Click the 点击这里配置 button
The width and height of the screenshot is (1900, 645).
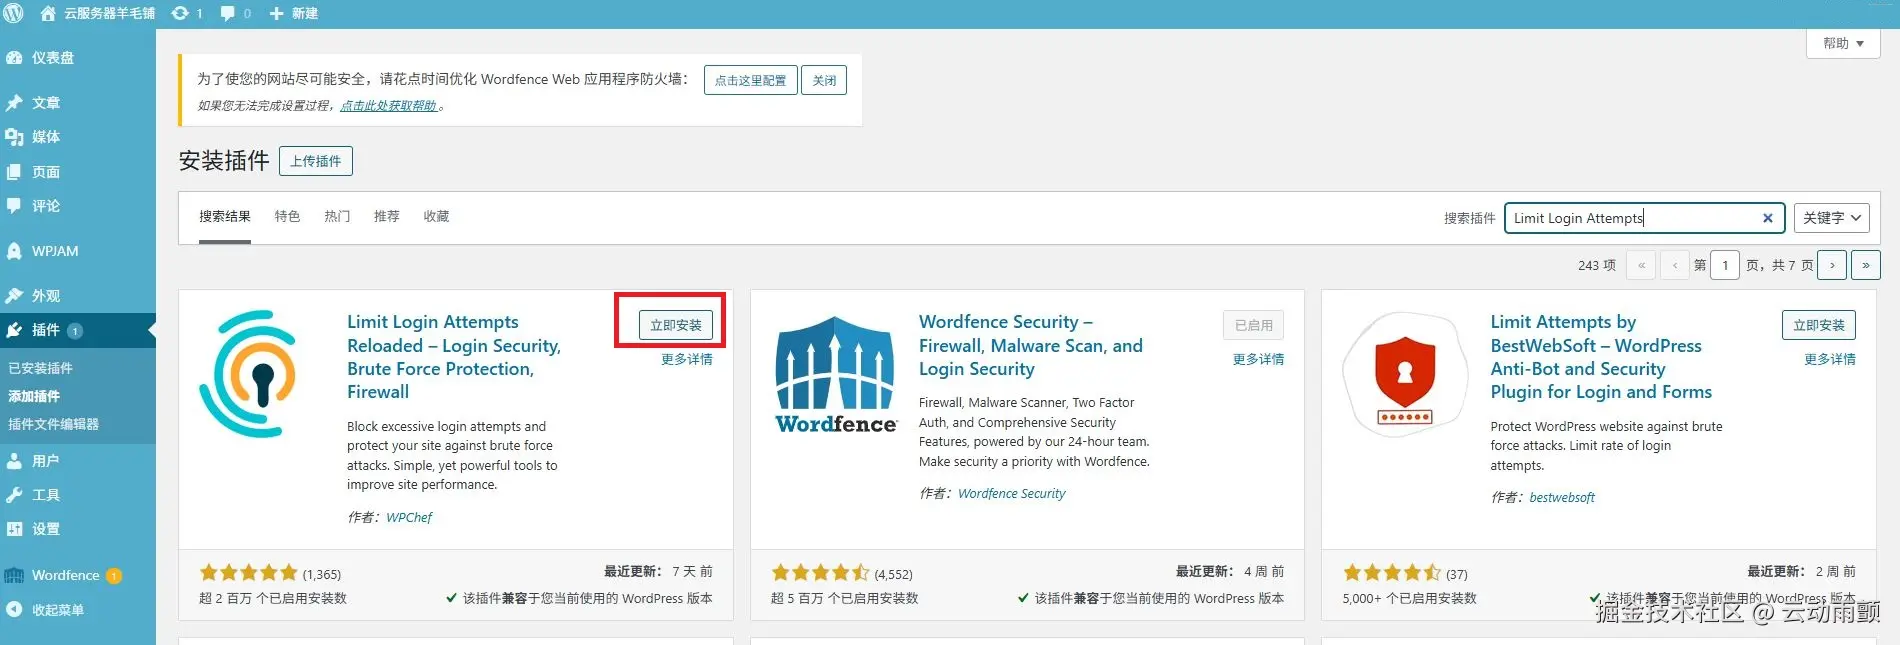tap(750, 80)
